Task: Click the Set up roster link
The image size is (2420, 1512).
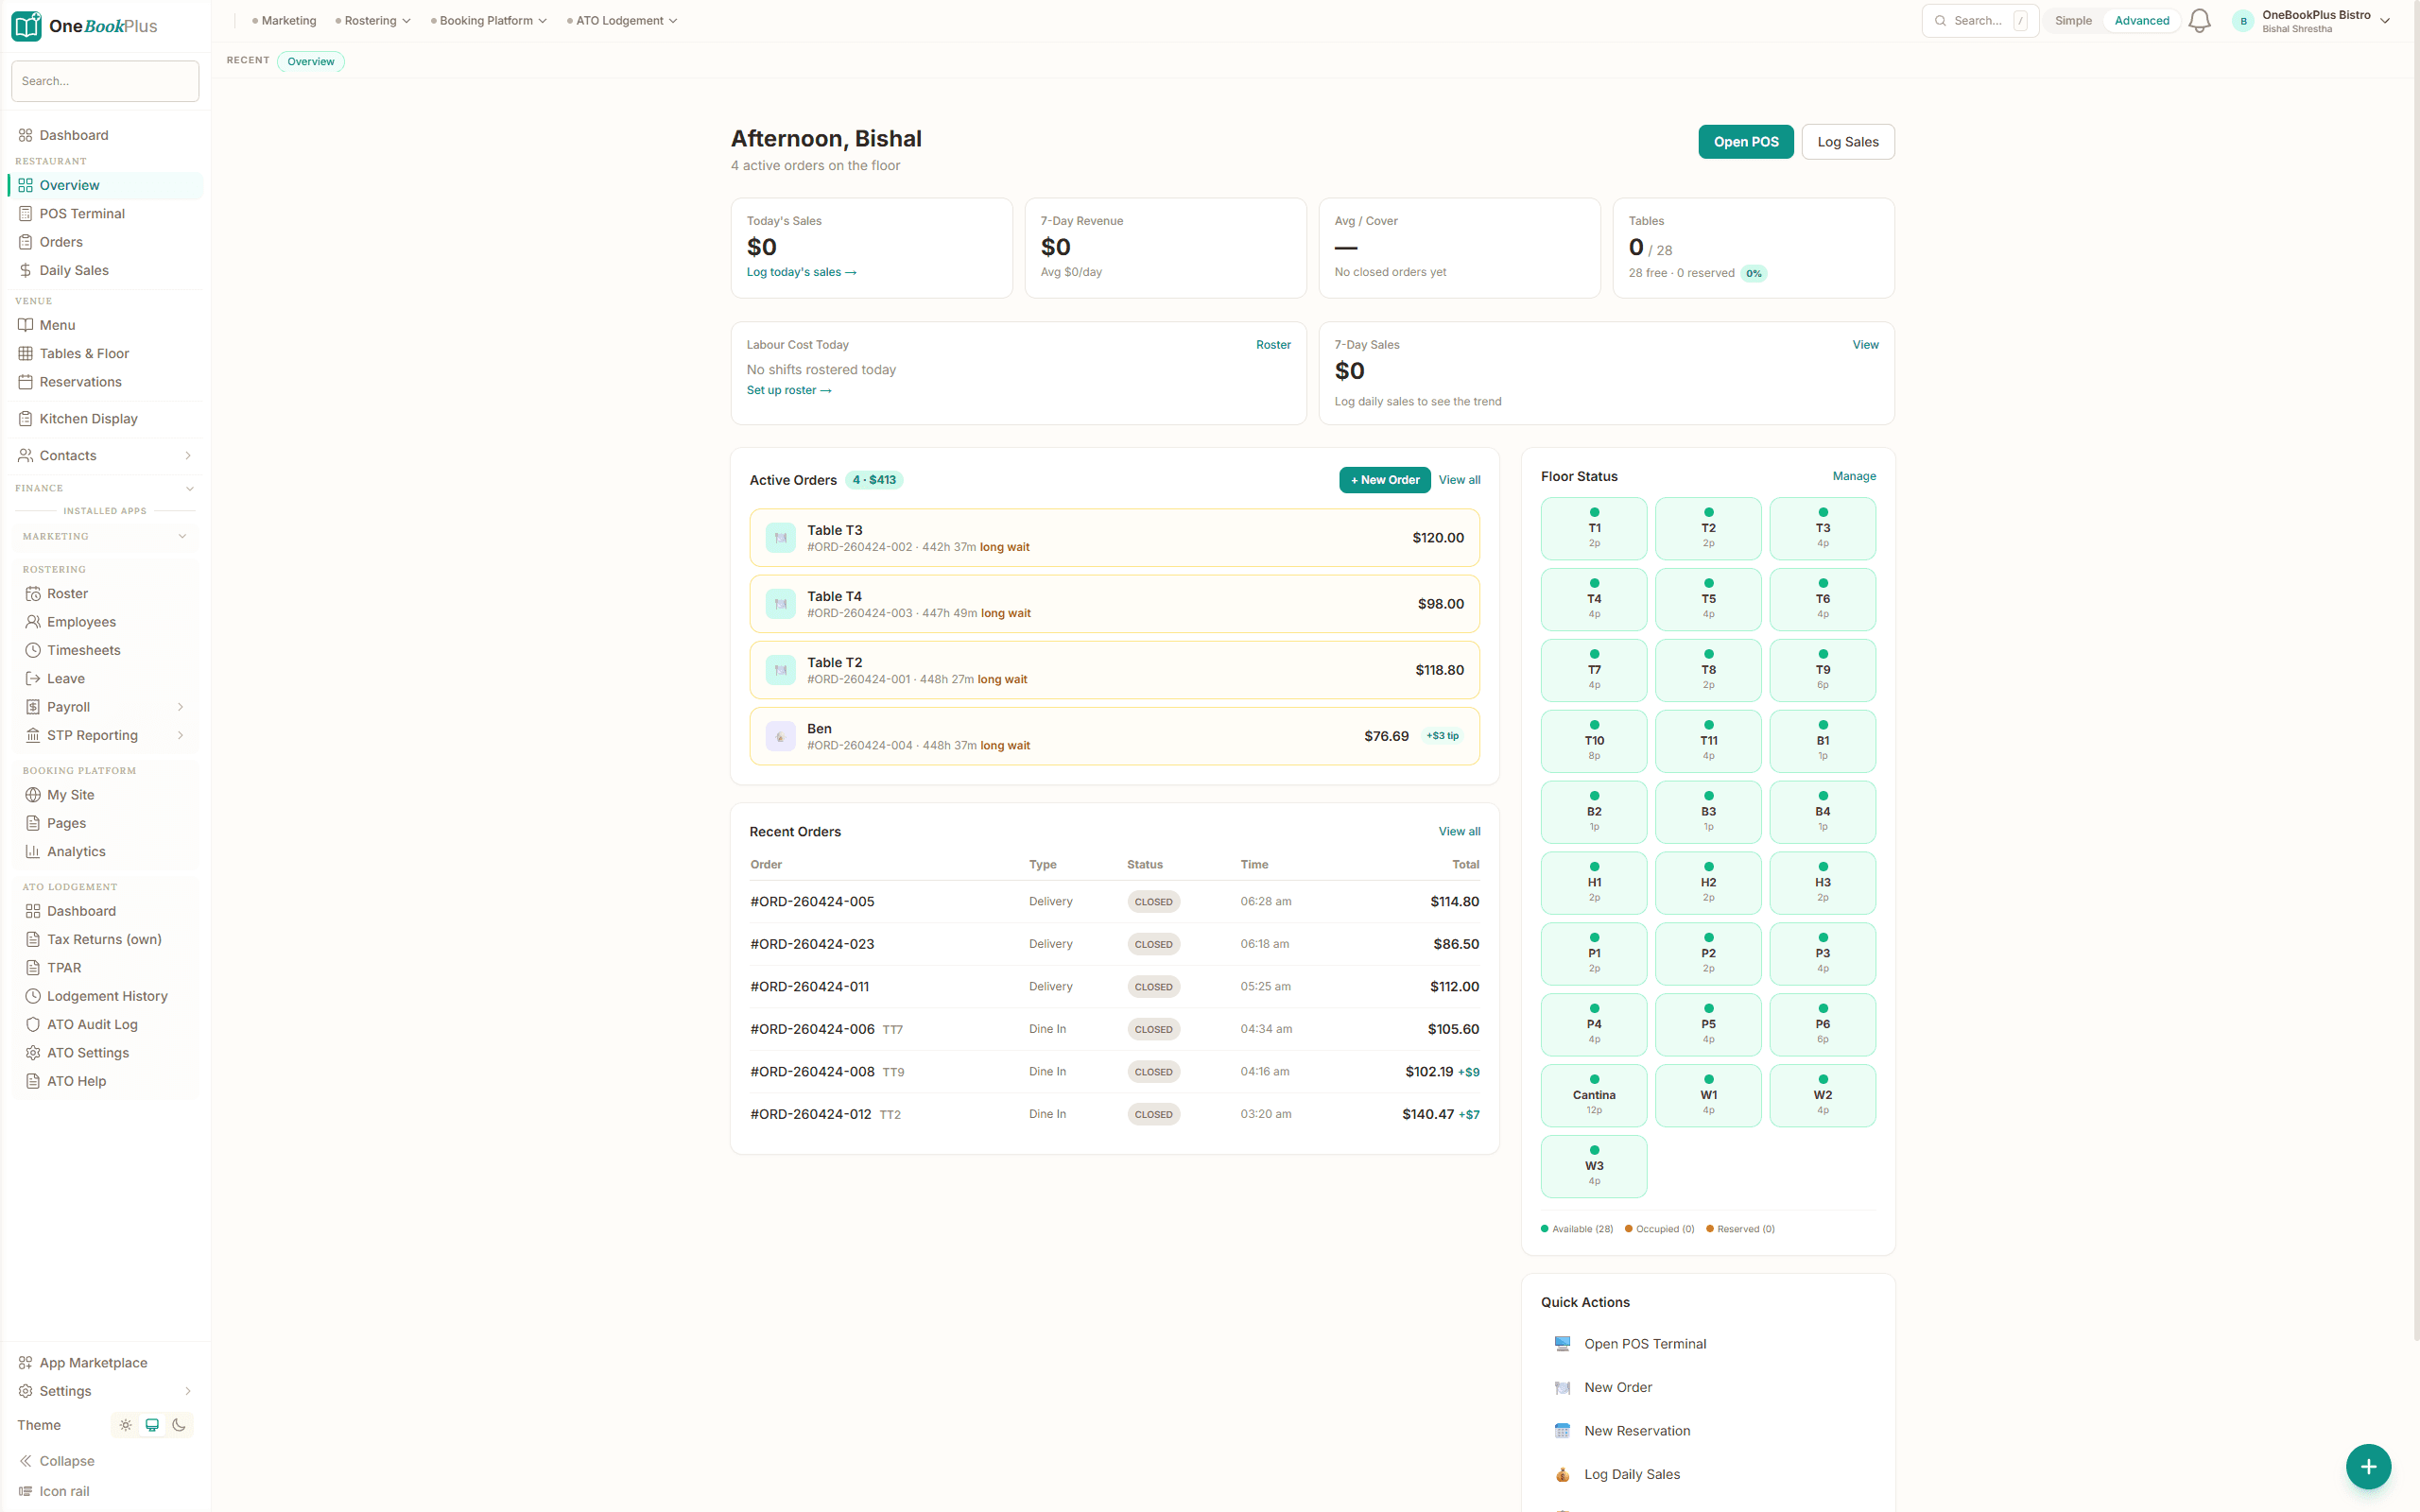Action: [x=789, y=390]
